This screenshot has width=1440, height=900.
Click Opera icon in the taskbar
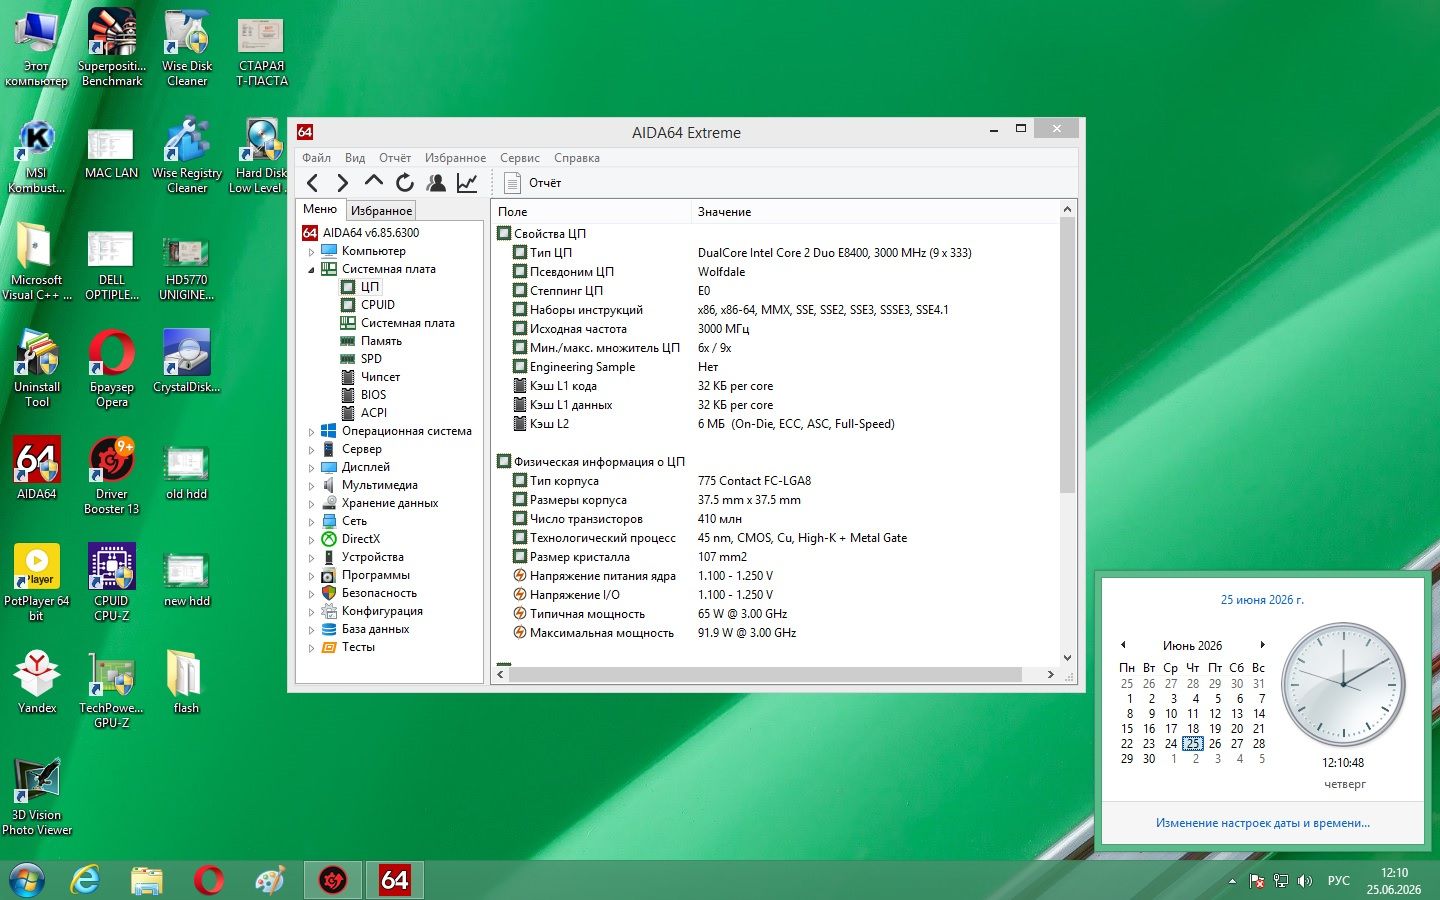pyautogui.click(x=209, y=880)
